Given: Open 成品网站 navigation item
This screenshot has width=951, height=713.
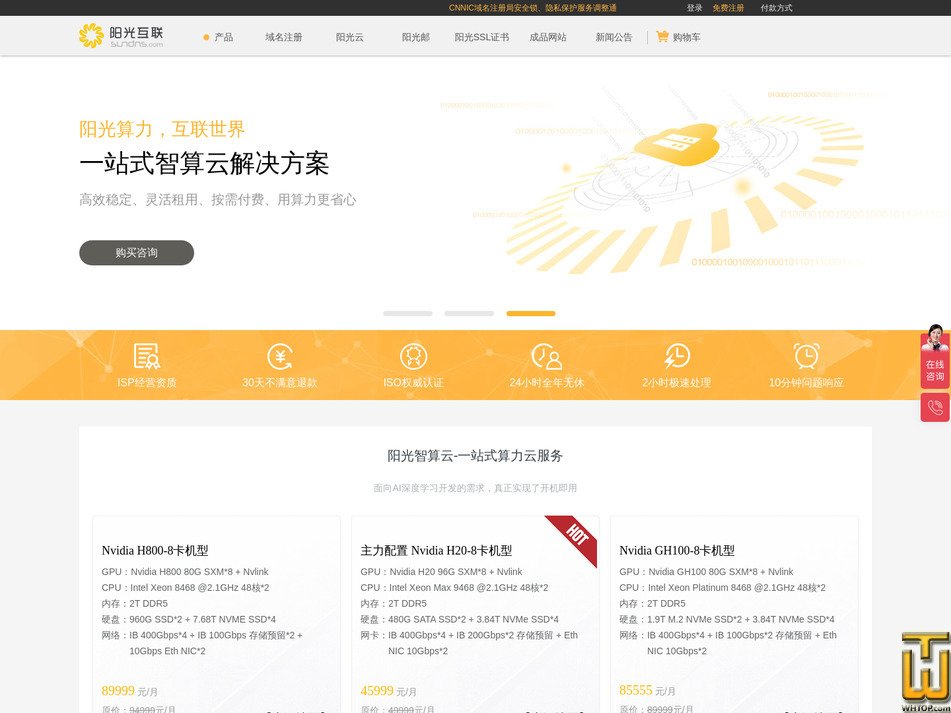Looking at the screenshot, I should click(x=548, y=37).
